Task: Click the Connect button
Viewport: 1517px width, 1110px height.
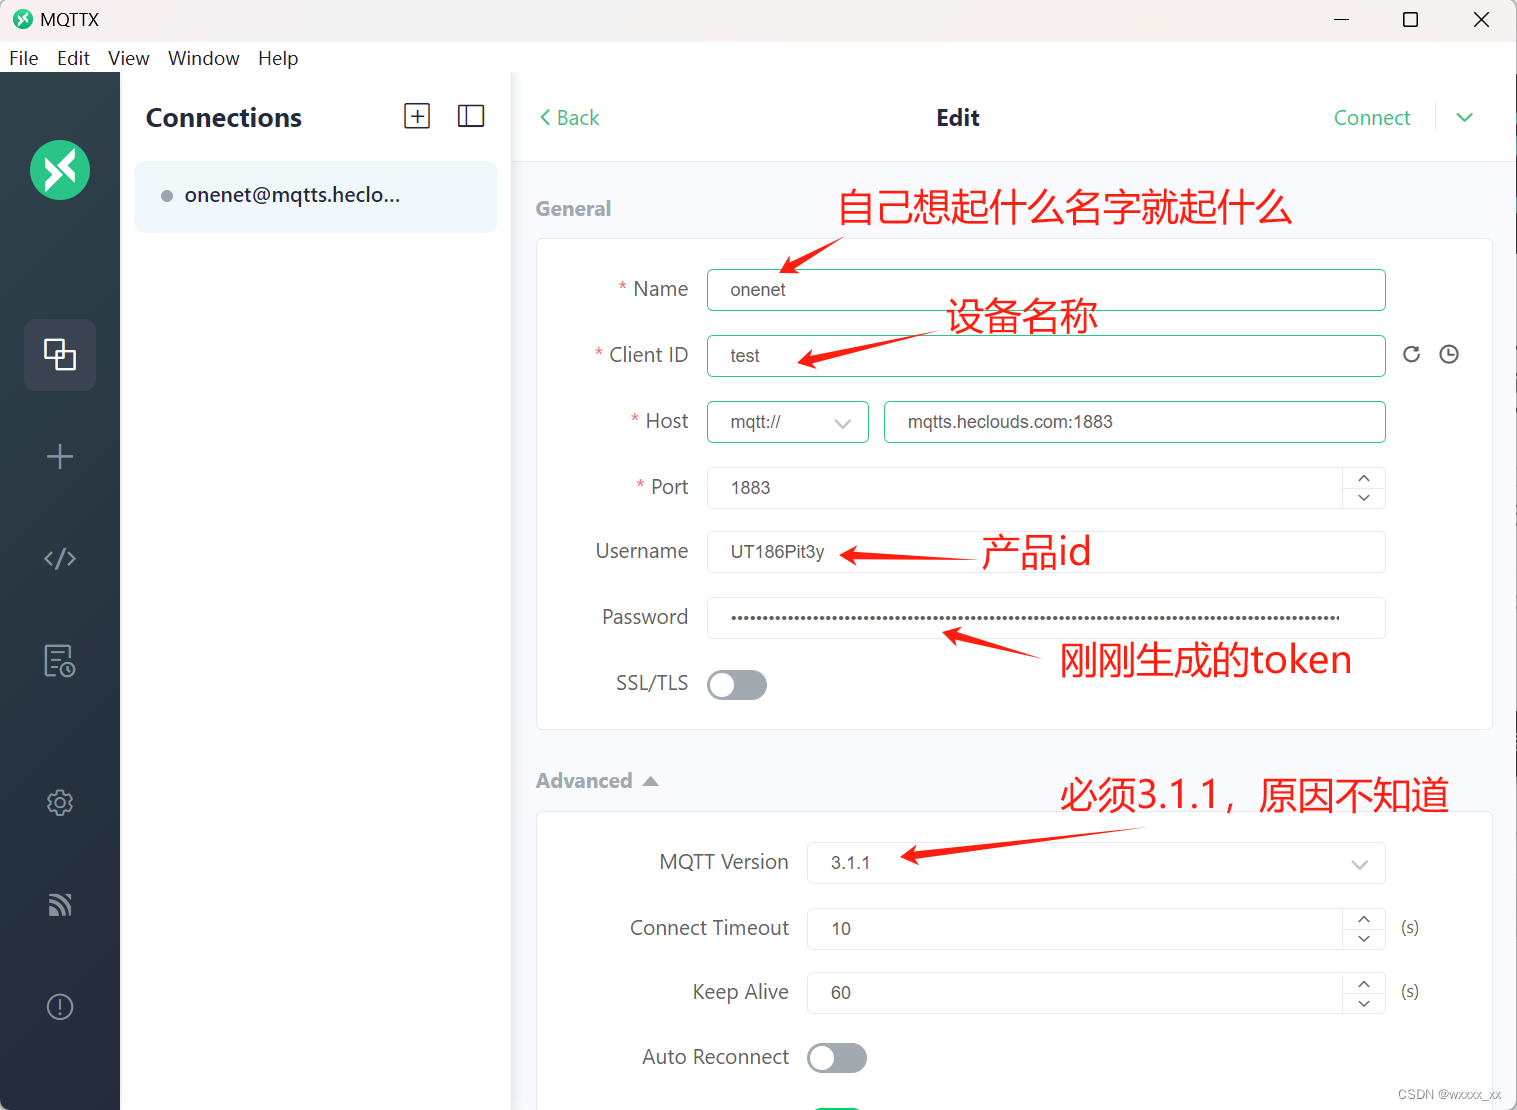Action: coord(1371,117)
